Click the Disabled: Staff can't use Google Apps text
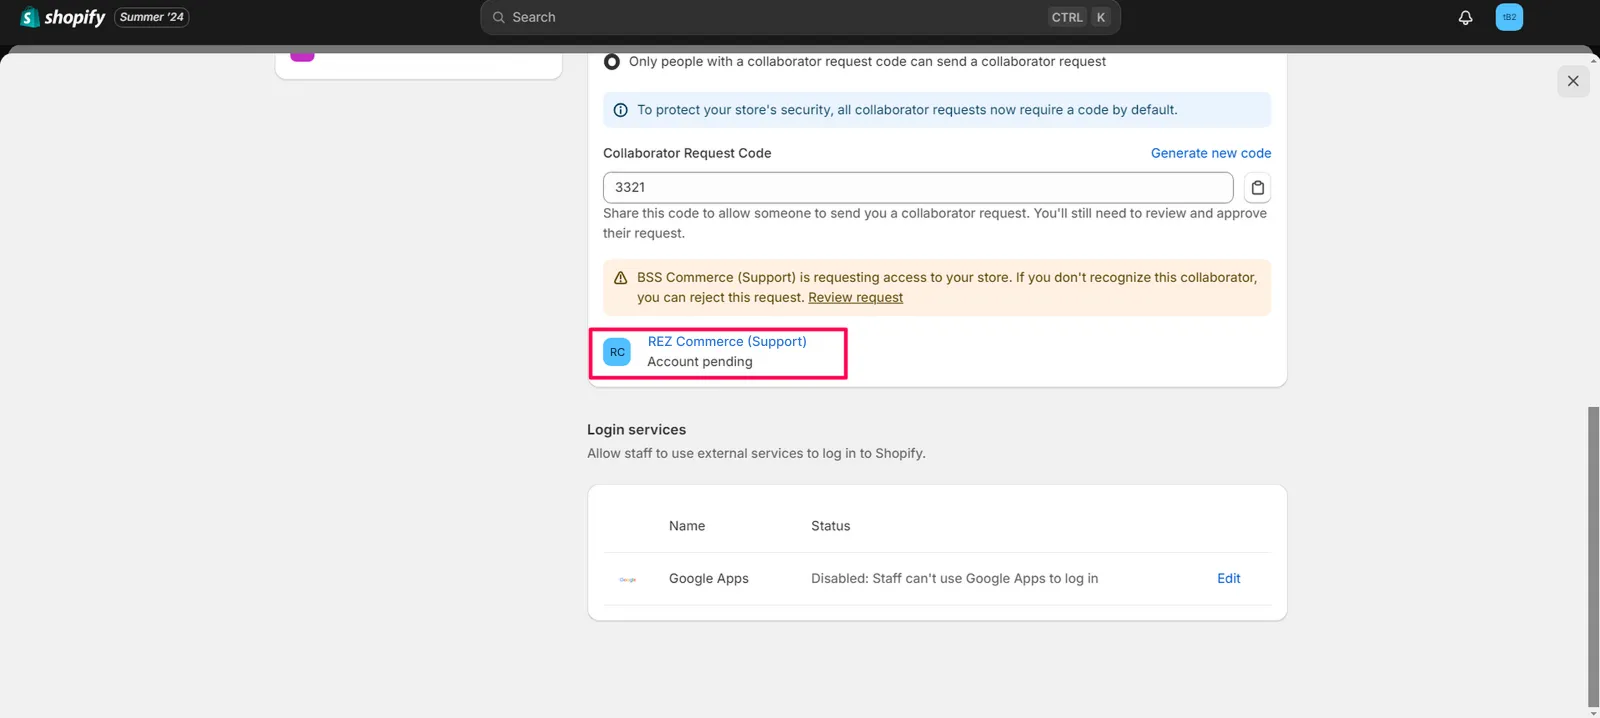 [x=954, y=578]
